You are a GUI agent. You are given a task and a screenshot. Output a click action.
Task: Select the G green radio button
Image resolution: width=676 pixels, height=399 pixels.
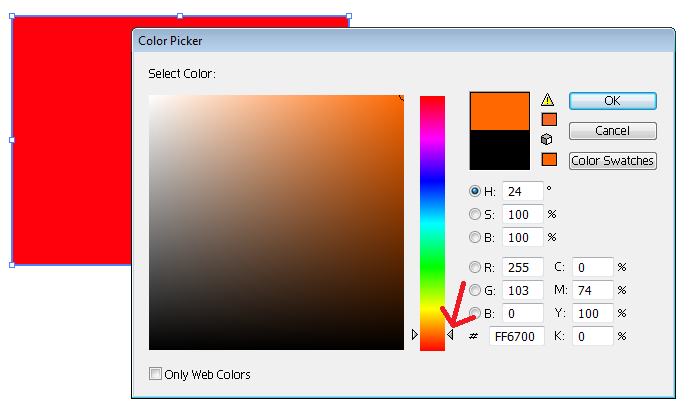coord(475,290)
